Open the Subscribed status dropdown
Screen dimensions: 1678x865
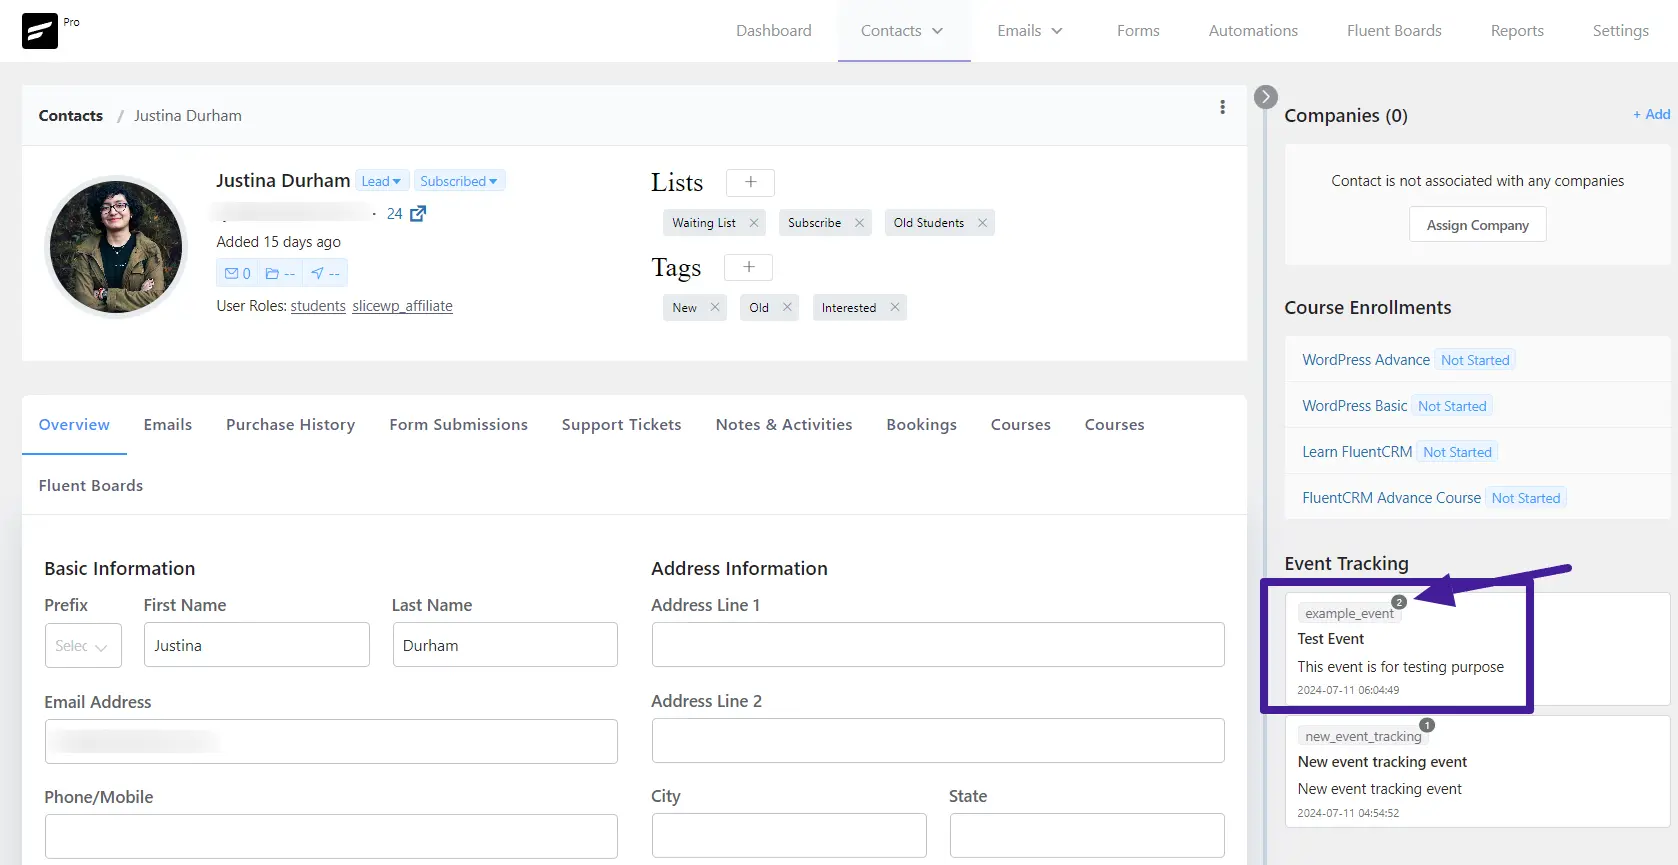pos(459,181)
